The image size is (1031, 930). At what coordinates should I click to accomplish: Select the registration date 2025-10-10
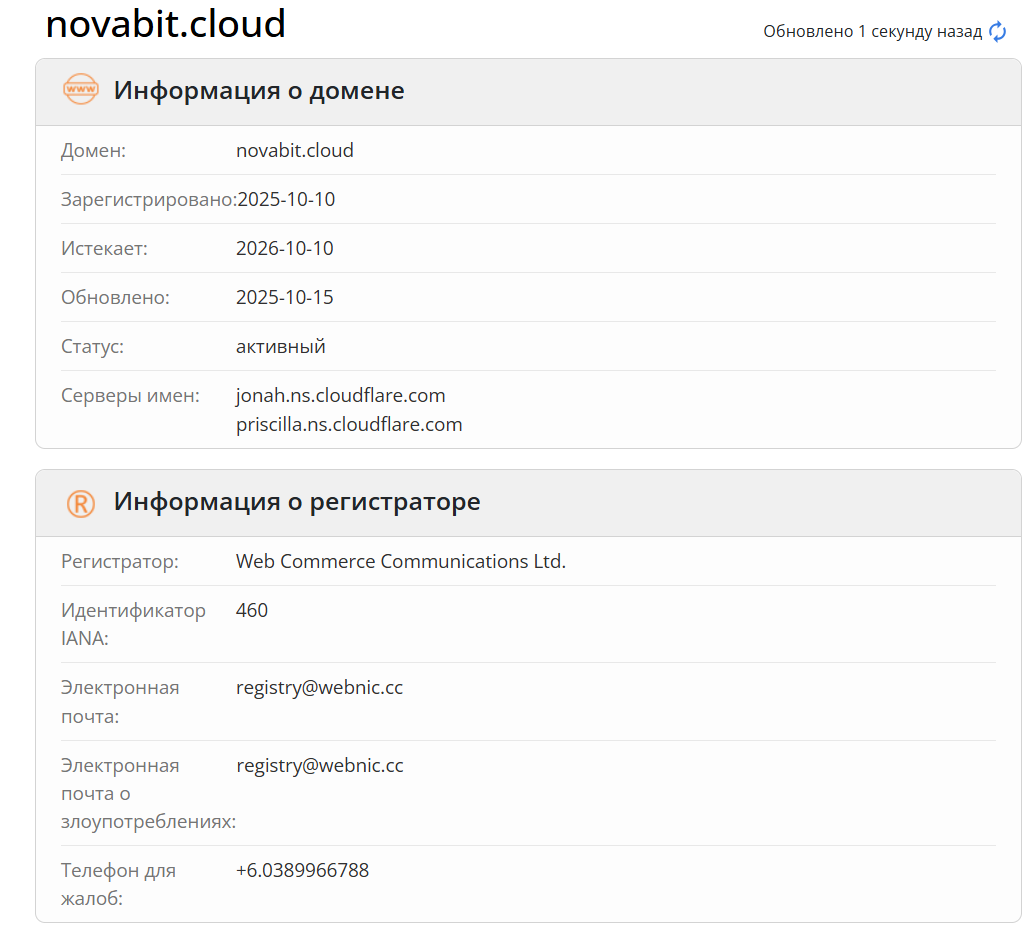coord(286,199)
